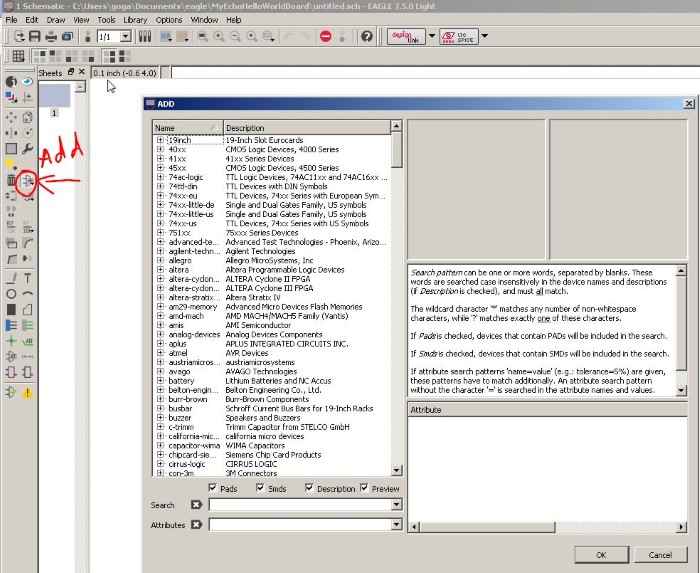Select the Label tool
This screenshot has height=573, width=700.
pos(28,341)
